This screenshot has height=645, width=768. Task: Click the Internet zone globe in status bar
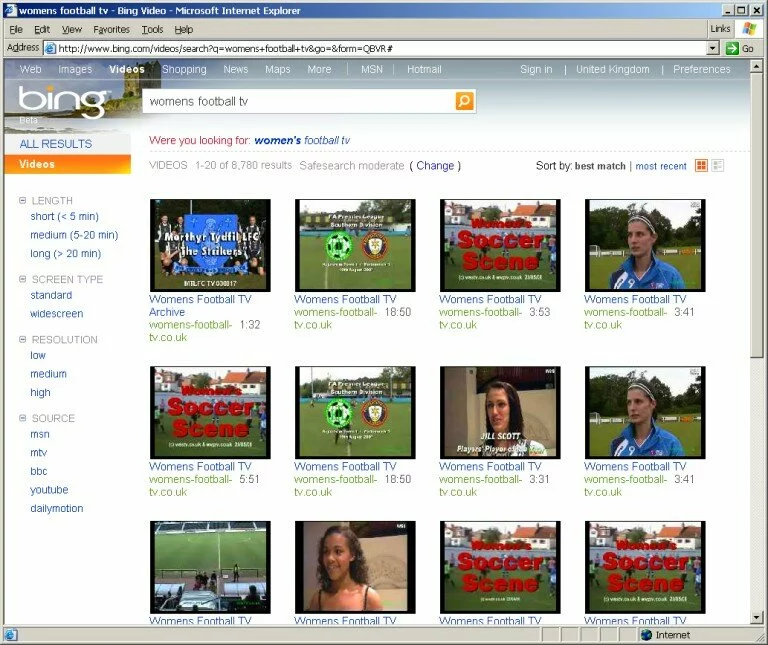click(646, 635)
